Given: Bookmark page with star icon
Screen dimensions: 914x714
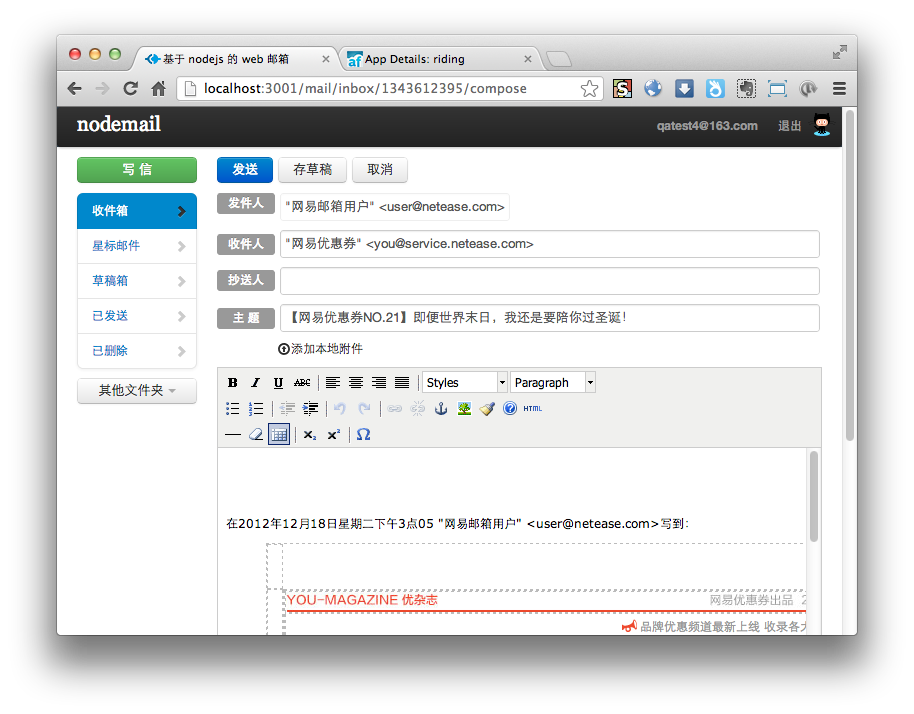Looking at the screenshot, I should 589,89.
